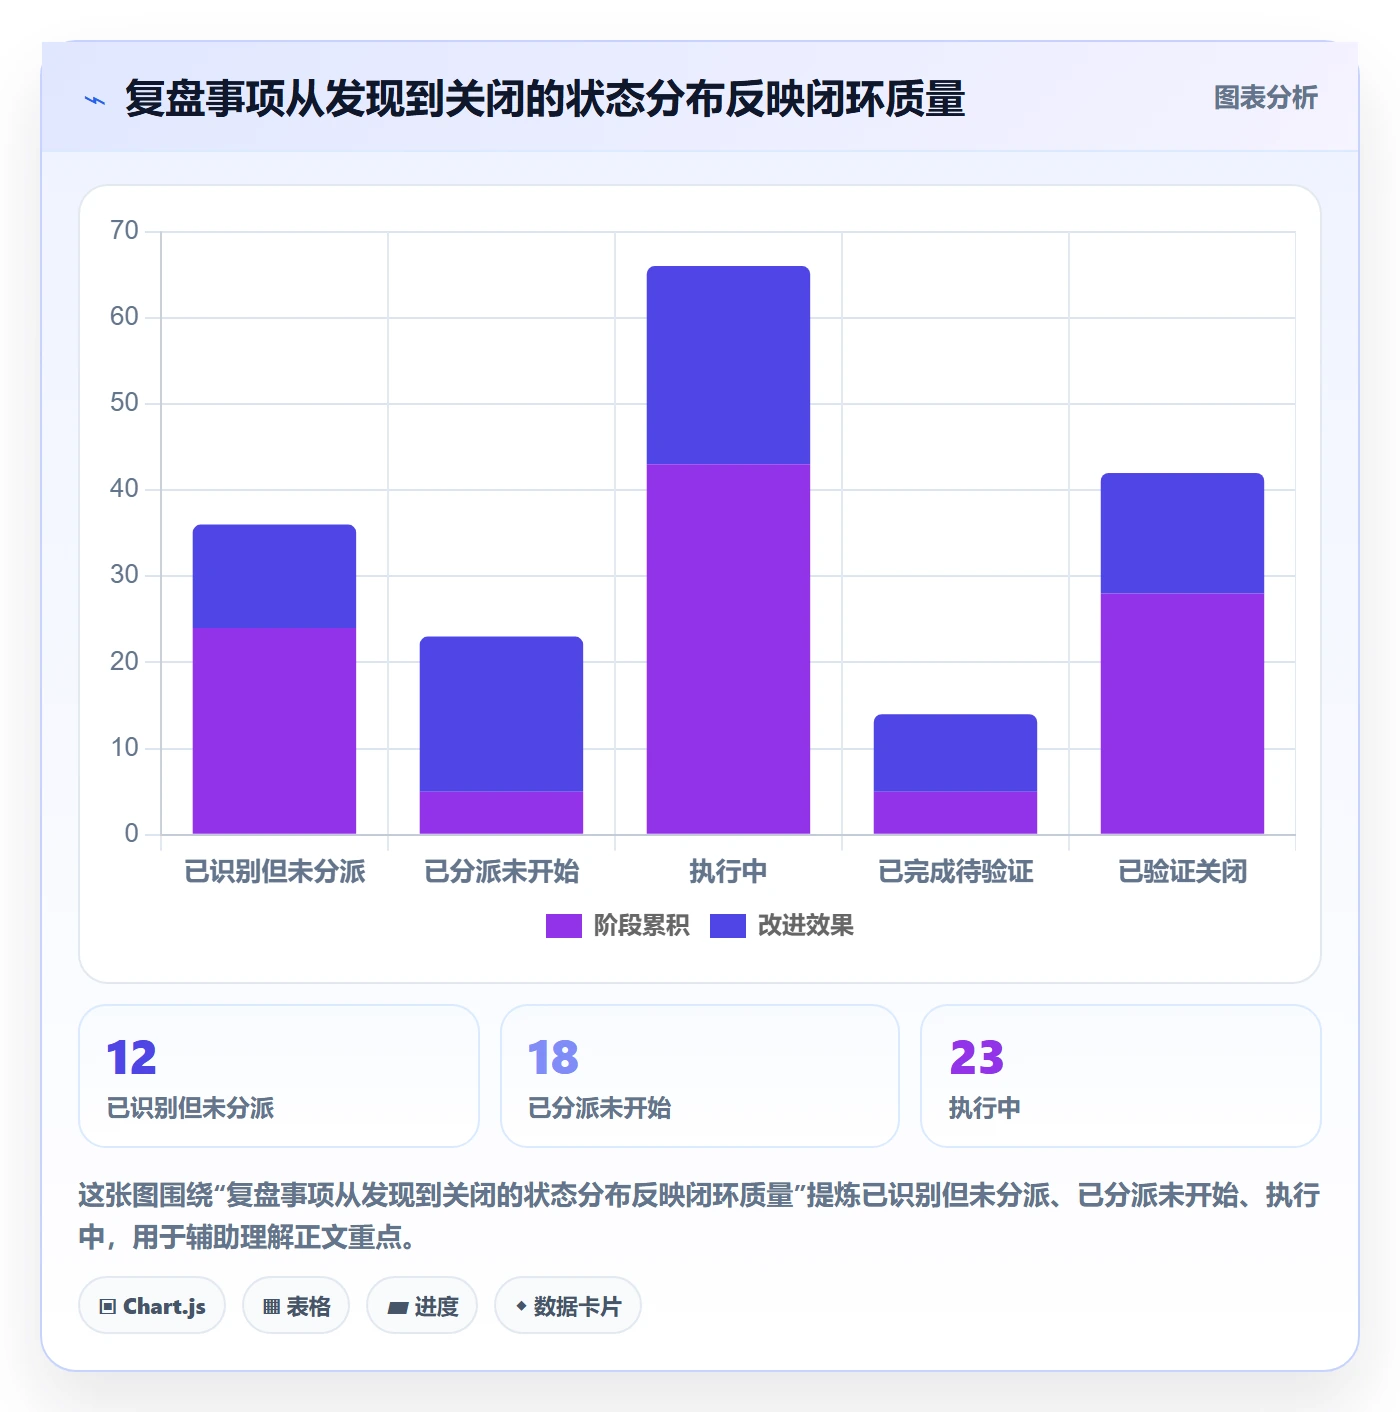The height and width of the screenshot is (1412, 1400).
Task: Click the y-axis value 40
Action: [x=124, y=489]
